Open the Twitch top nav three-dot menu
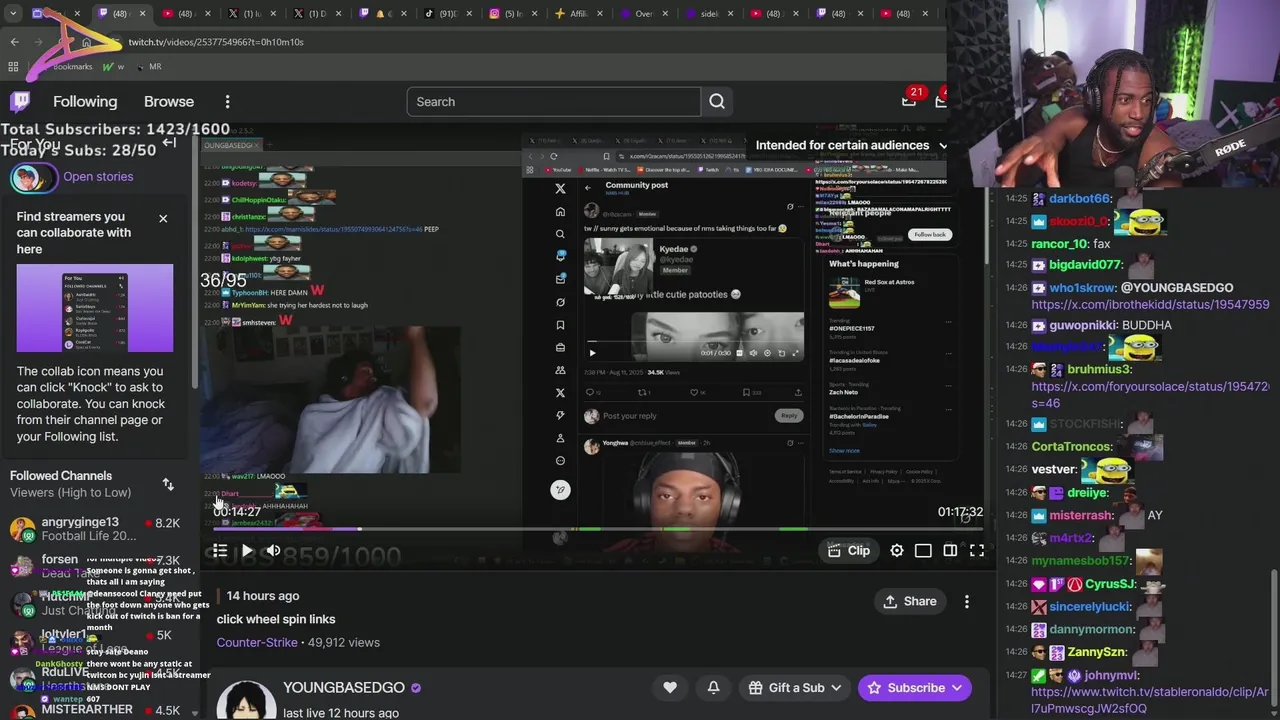This screenshot has width=1280, height=720. pyautogui.click(x=227, y=101)
